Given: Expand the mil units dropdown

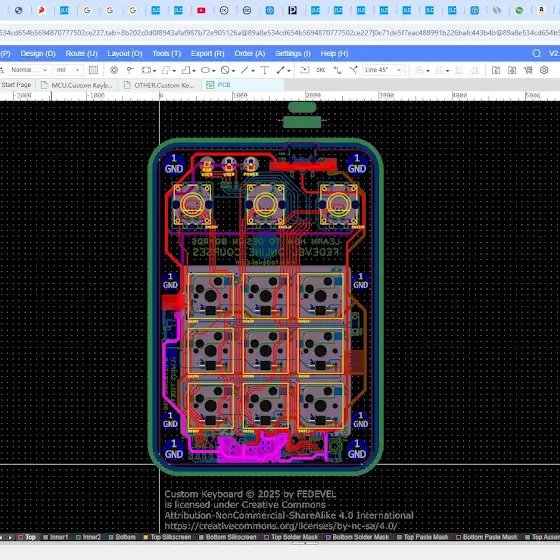Looking at the screenshot, I should click(68, 70).
